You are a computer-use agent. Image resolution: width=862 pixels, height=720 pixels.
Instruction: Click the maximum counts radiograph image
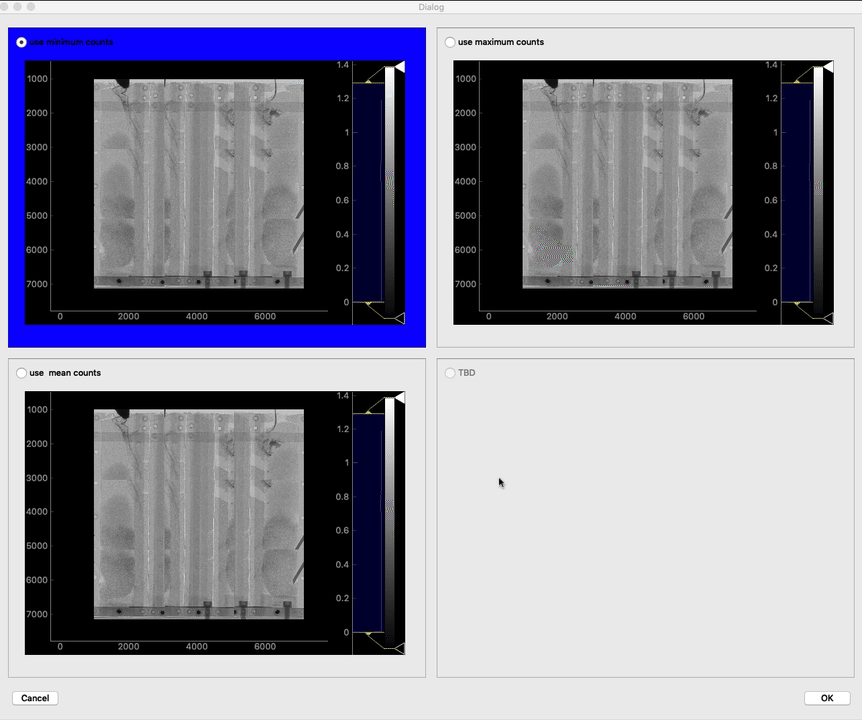pos(627,183)
